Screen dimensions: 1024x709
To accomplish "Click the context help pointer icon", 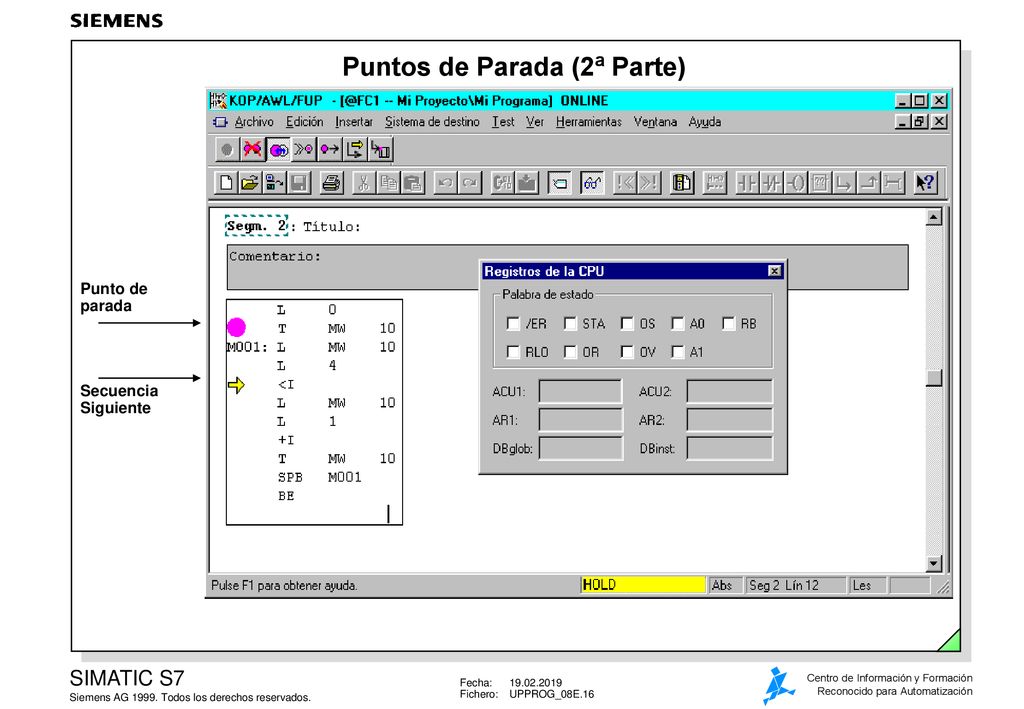I will (x=925, y=183).
